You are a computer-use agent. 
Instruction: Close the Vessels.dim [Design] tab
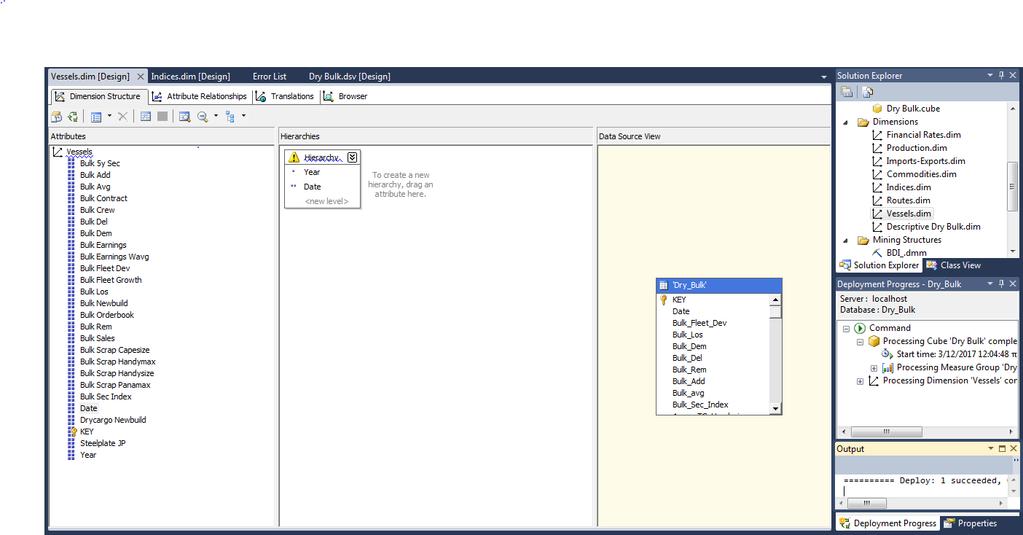pyautogui.click(x=140, y=77)
